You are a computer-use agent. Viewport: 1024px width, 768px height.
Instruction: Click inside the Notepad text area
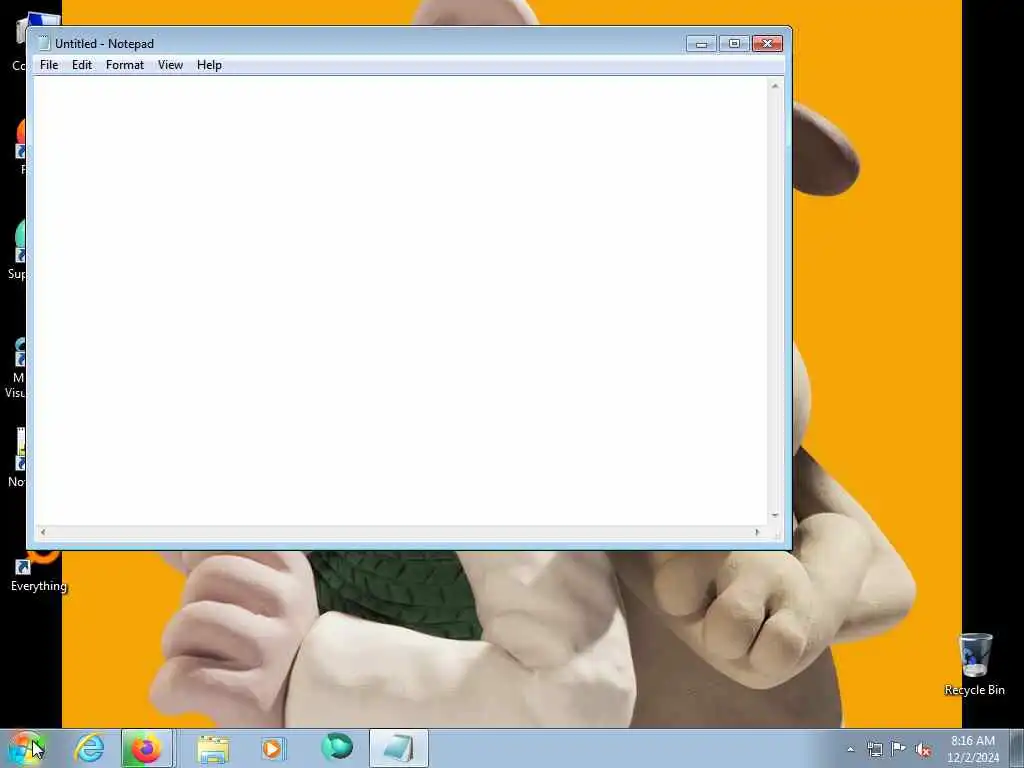[400, 300]
